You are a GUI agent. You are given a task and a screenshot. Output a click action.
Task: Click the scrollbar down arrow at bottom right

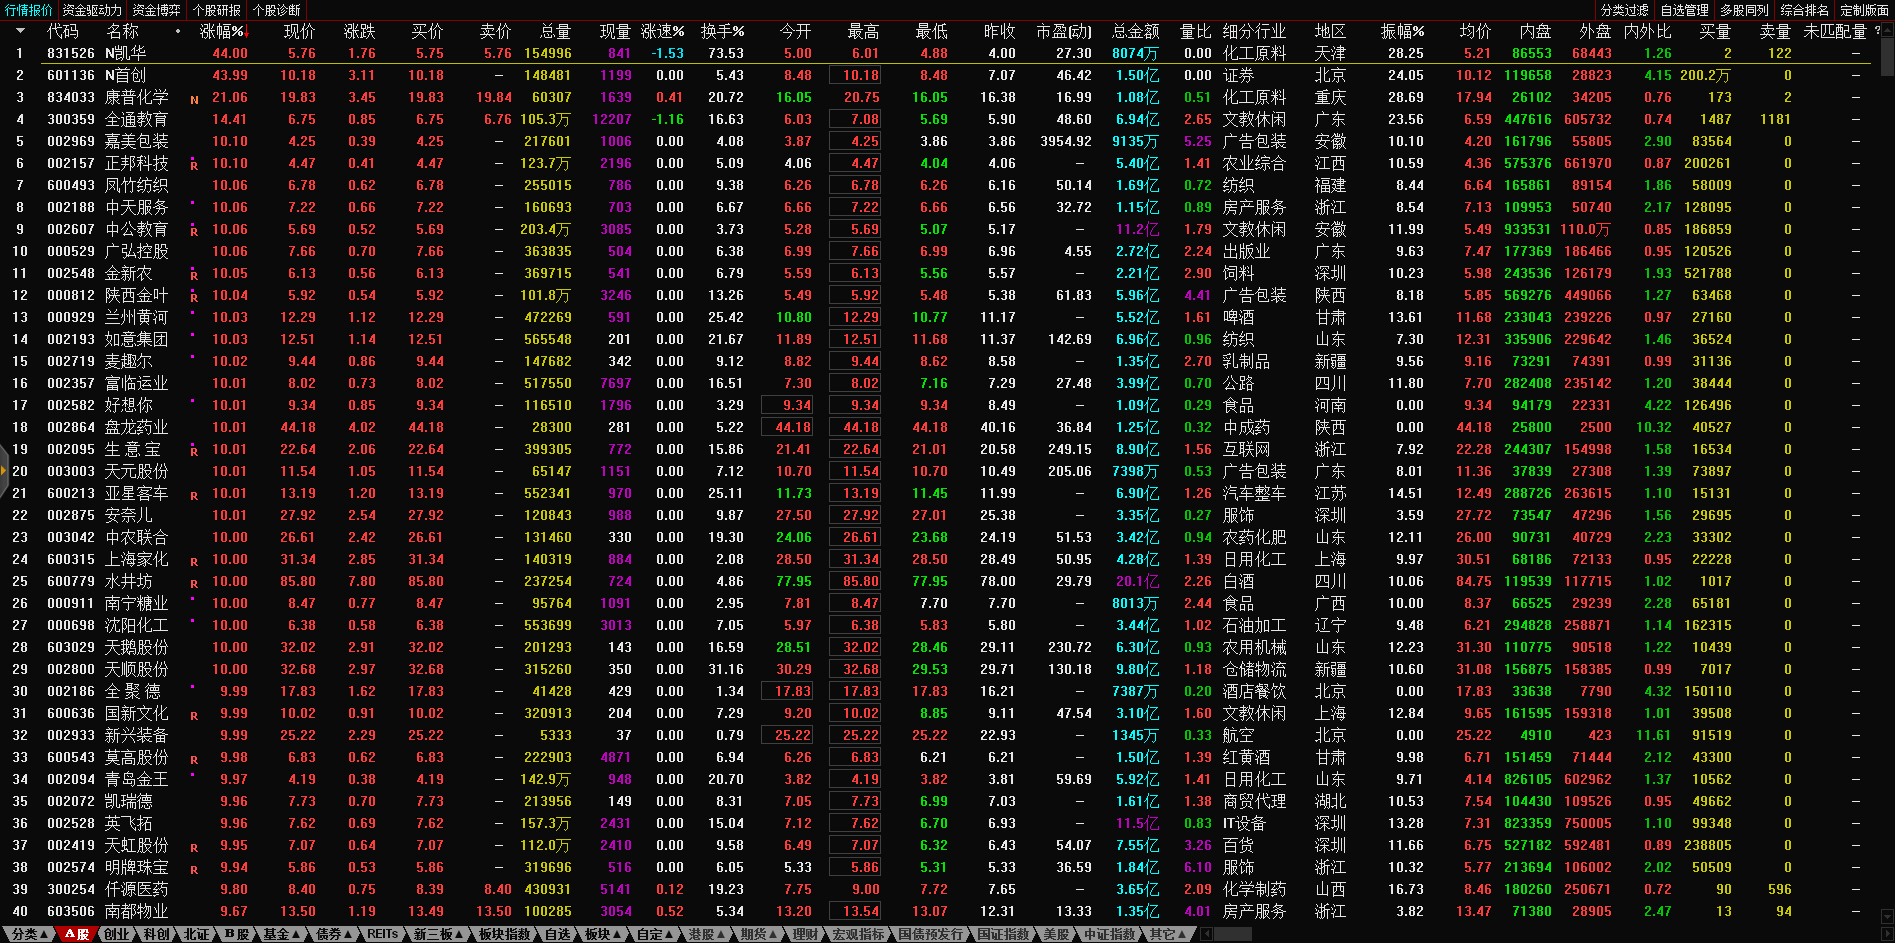(x=1886, y=916)
